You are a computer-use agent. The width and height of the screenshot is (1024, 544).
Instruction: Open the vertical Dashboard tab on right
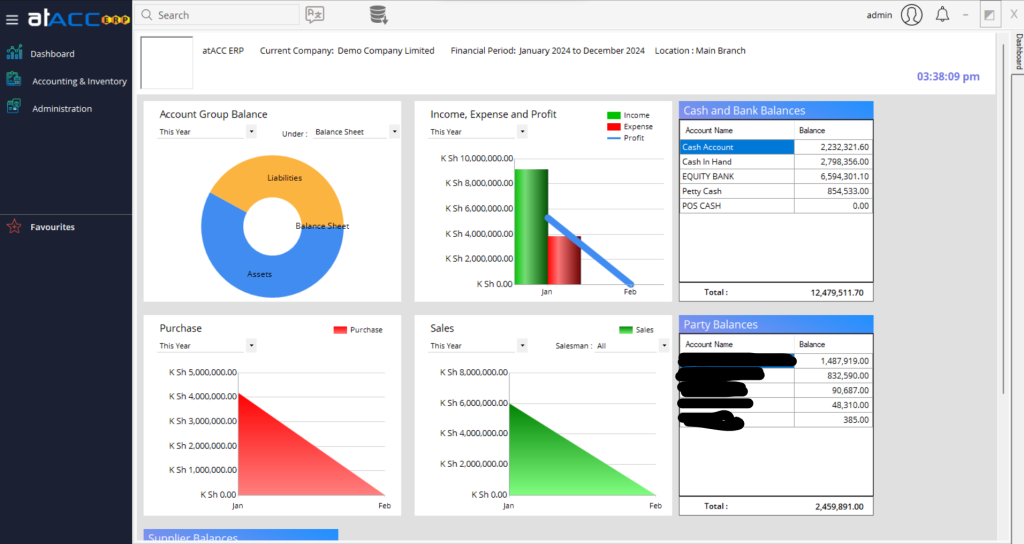point(1018,52)
